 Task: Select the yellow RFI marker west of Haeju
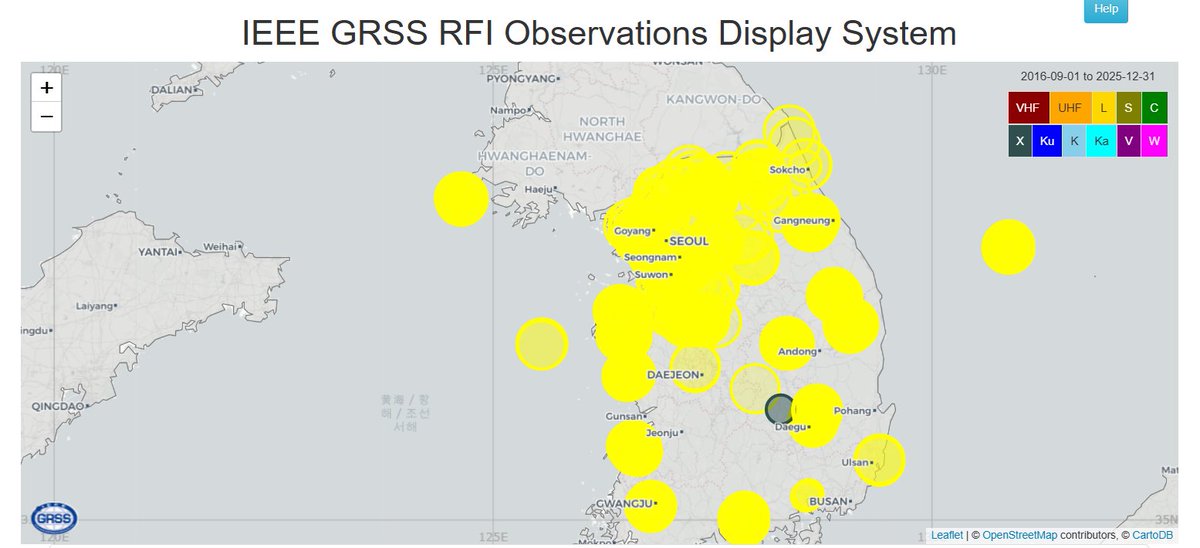pyautogui.click(x=461, y=199)
